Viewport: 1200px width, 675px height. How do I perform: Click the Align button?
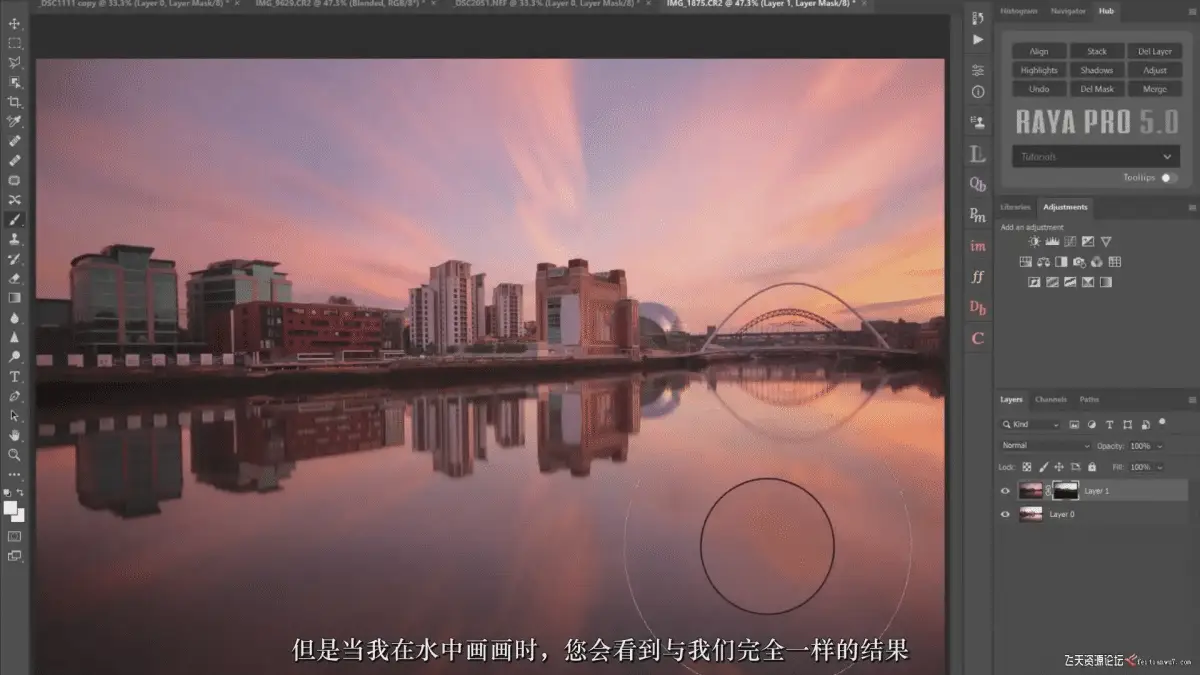click(1039, 51)
